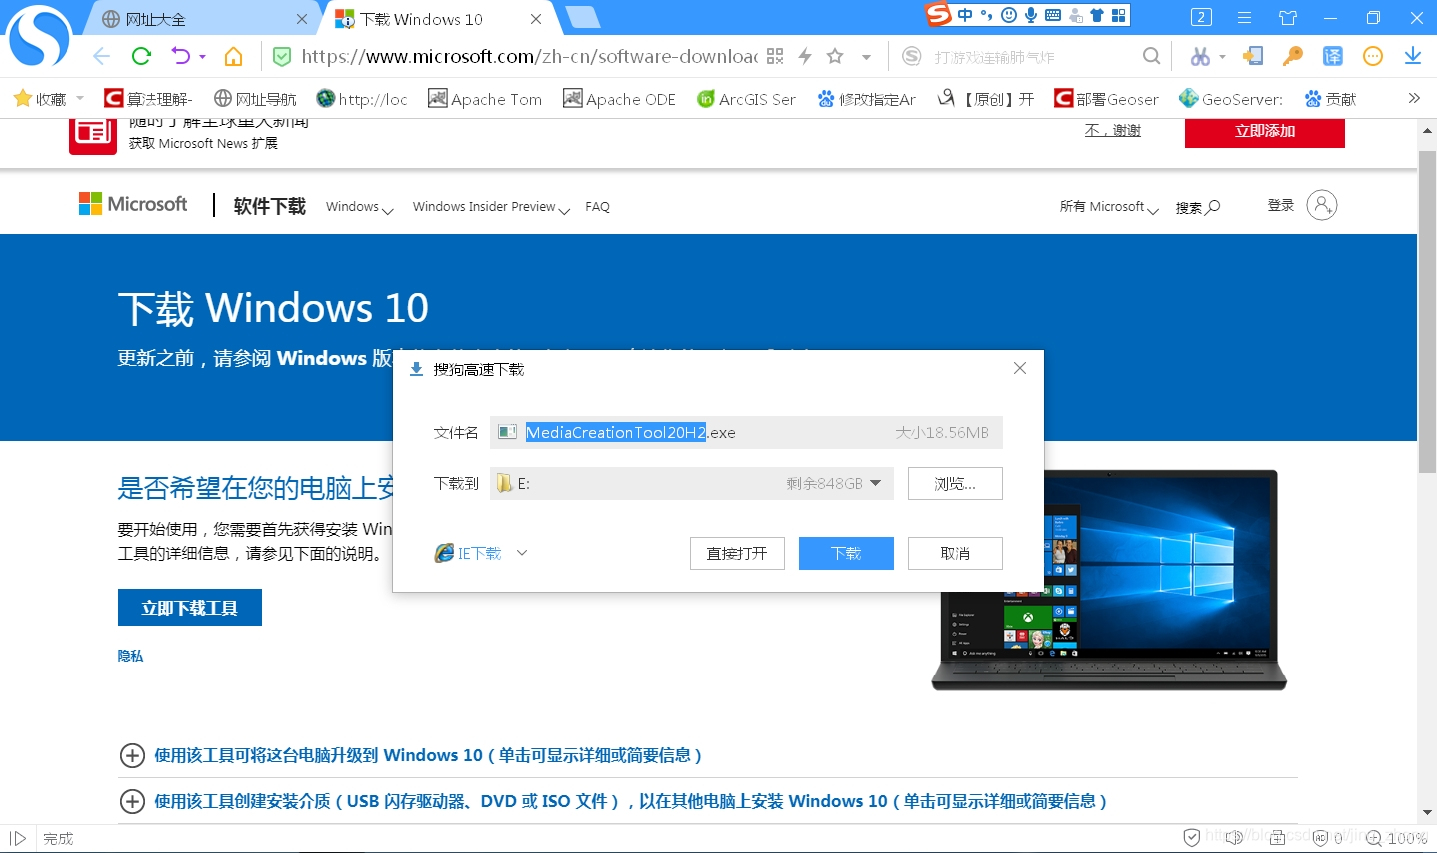Reload the page with the green refresh icon
Viewport: 1437px width, 853px height.
[141, 56]
